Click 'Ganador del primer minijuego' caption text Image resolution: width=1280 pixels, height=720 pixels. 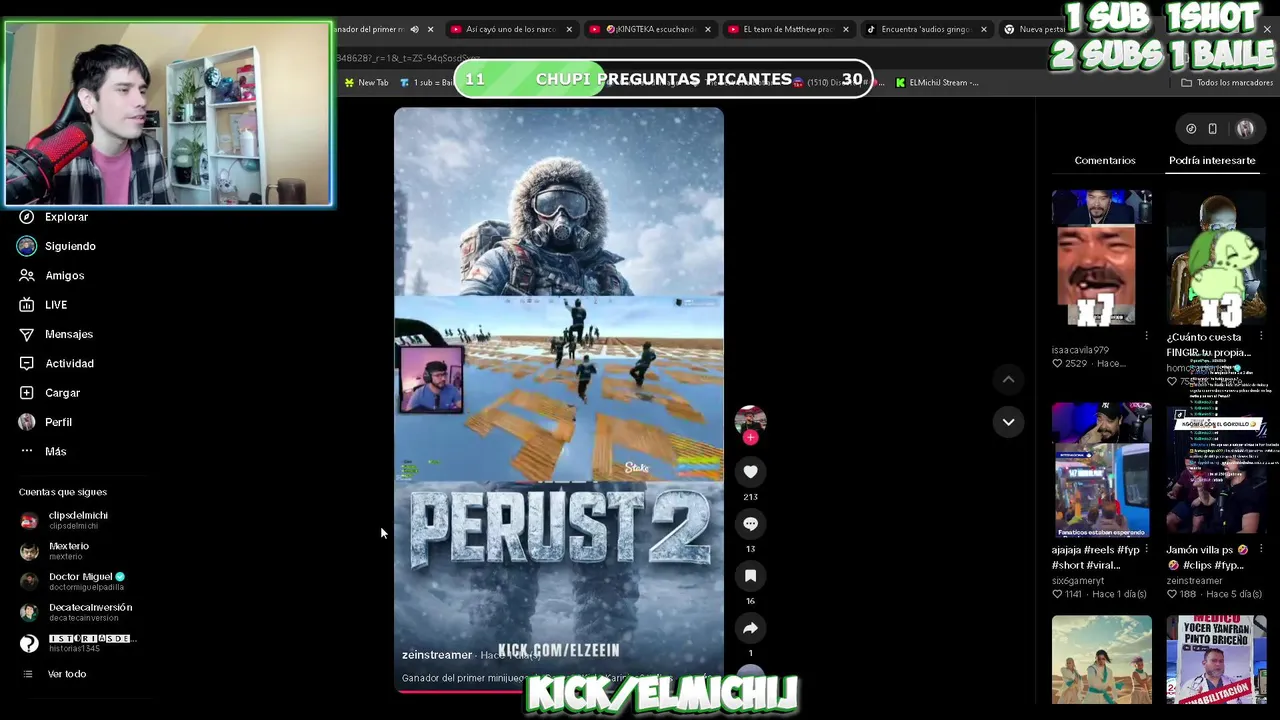(464, 678)
